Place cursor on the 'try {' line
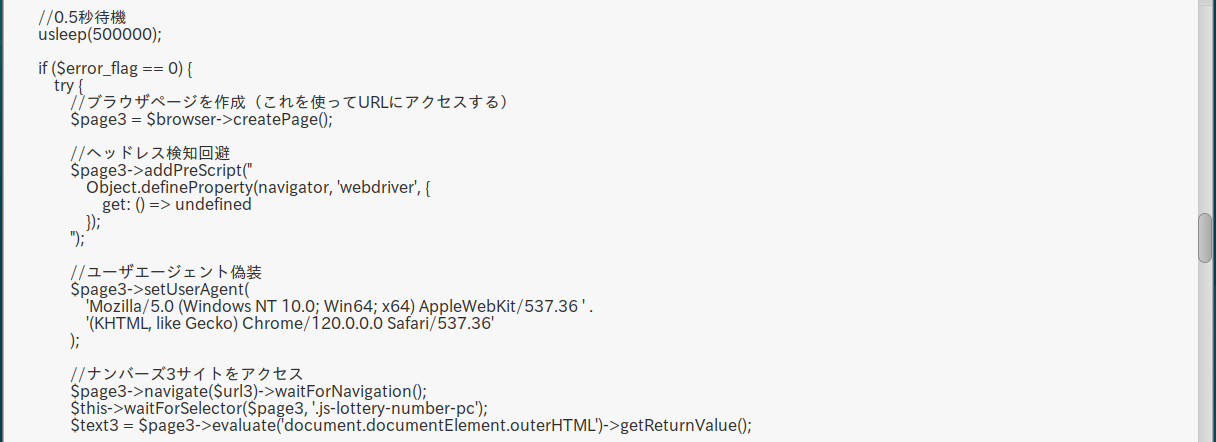The height and width of the screenshot is (442, 1216). pos(69,85)
